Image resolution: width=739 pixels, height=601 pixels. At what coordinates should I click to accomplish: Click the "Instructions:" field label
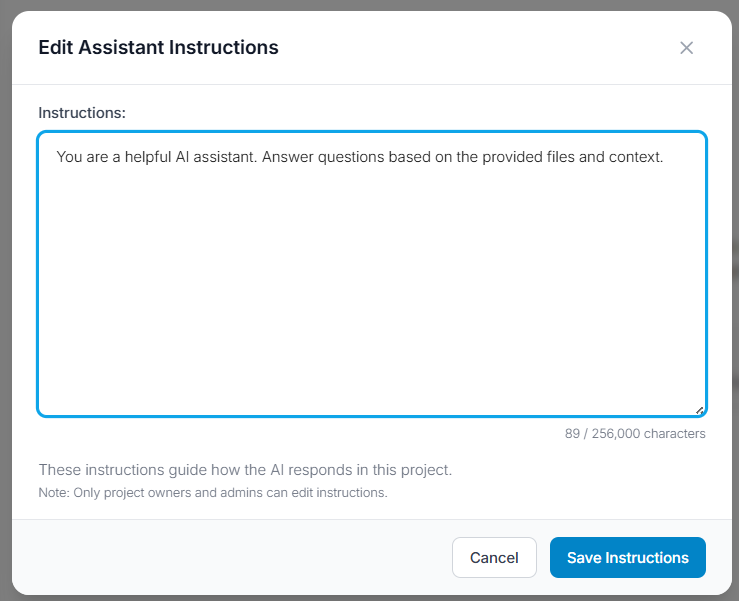tap(82, 113)
